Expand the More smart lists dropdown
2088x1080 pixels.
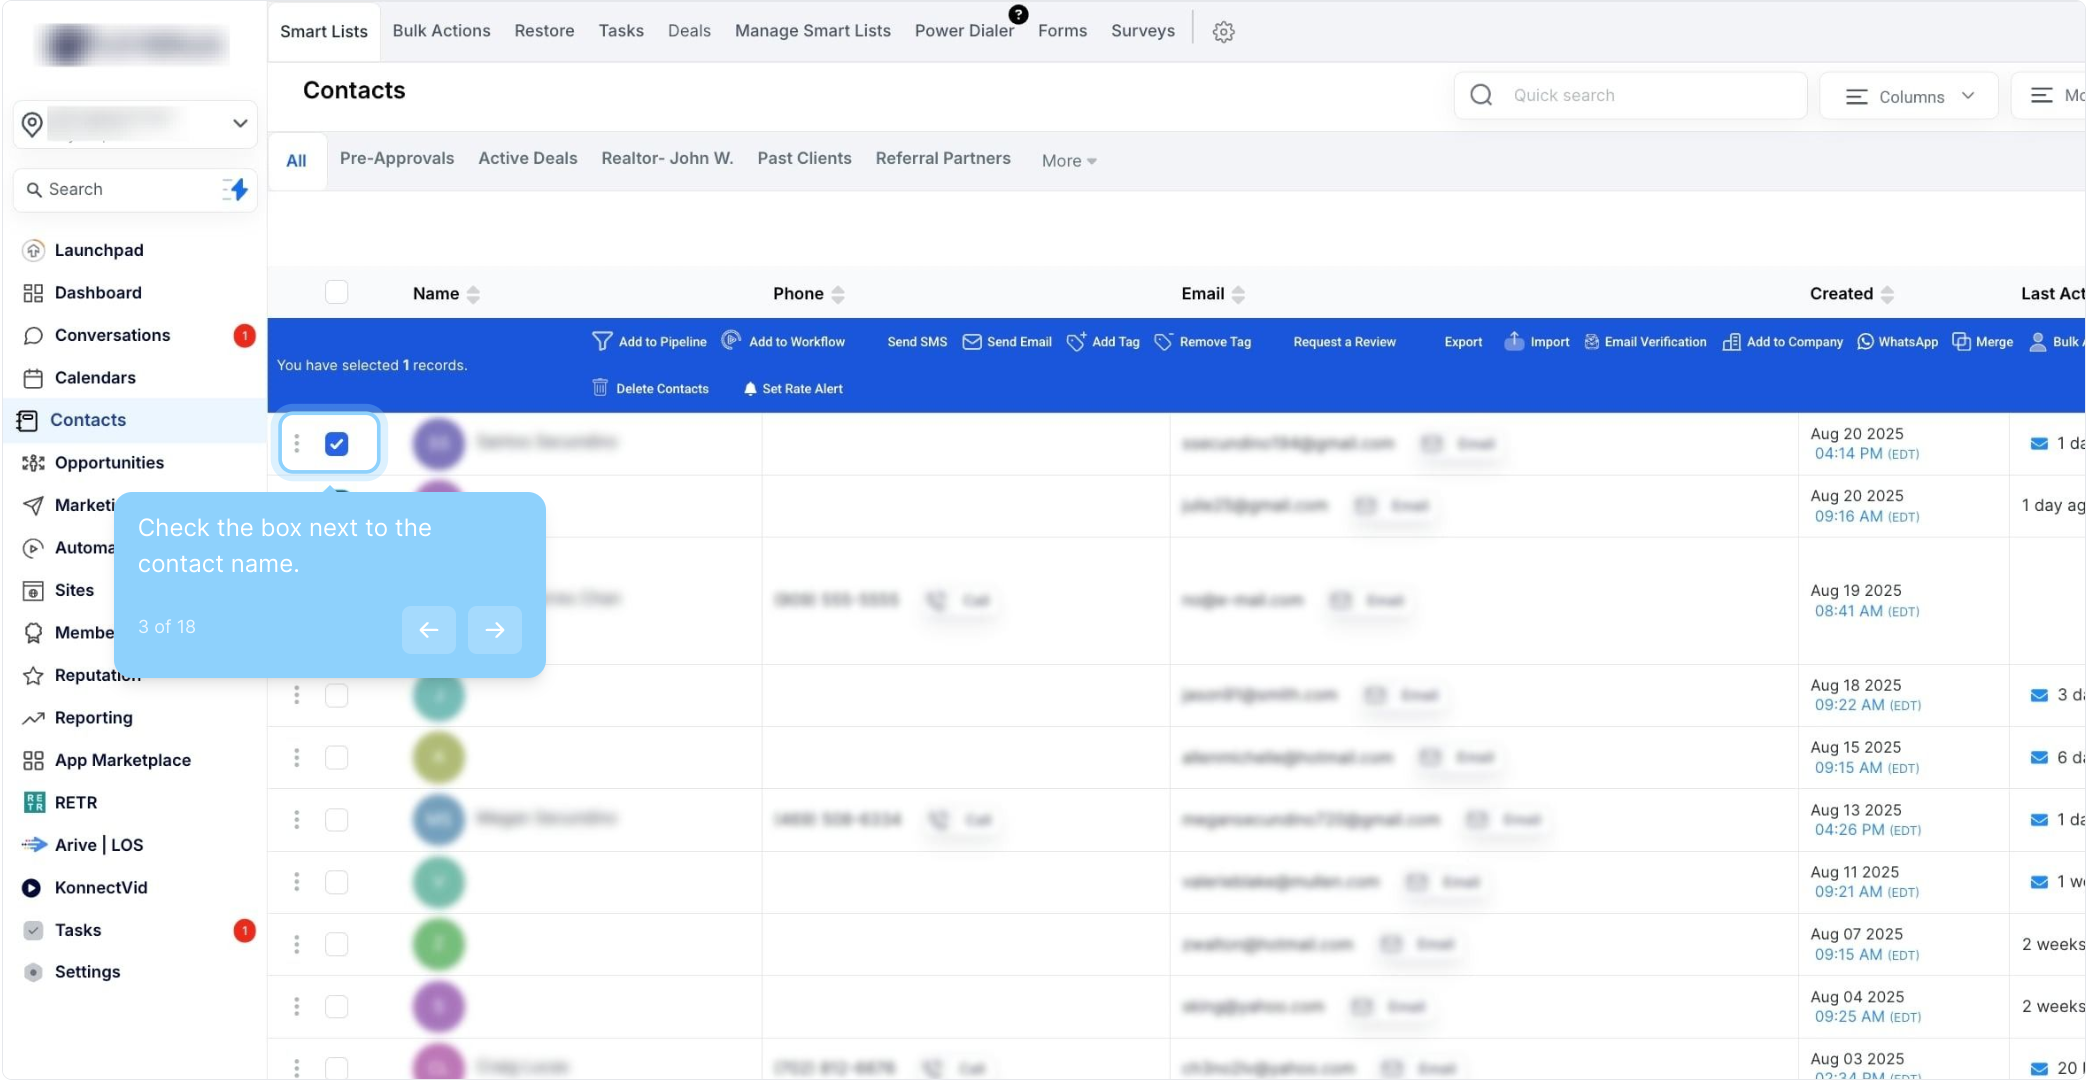tap(1068, 161)
